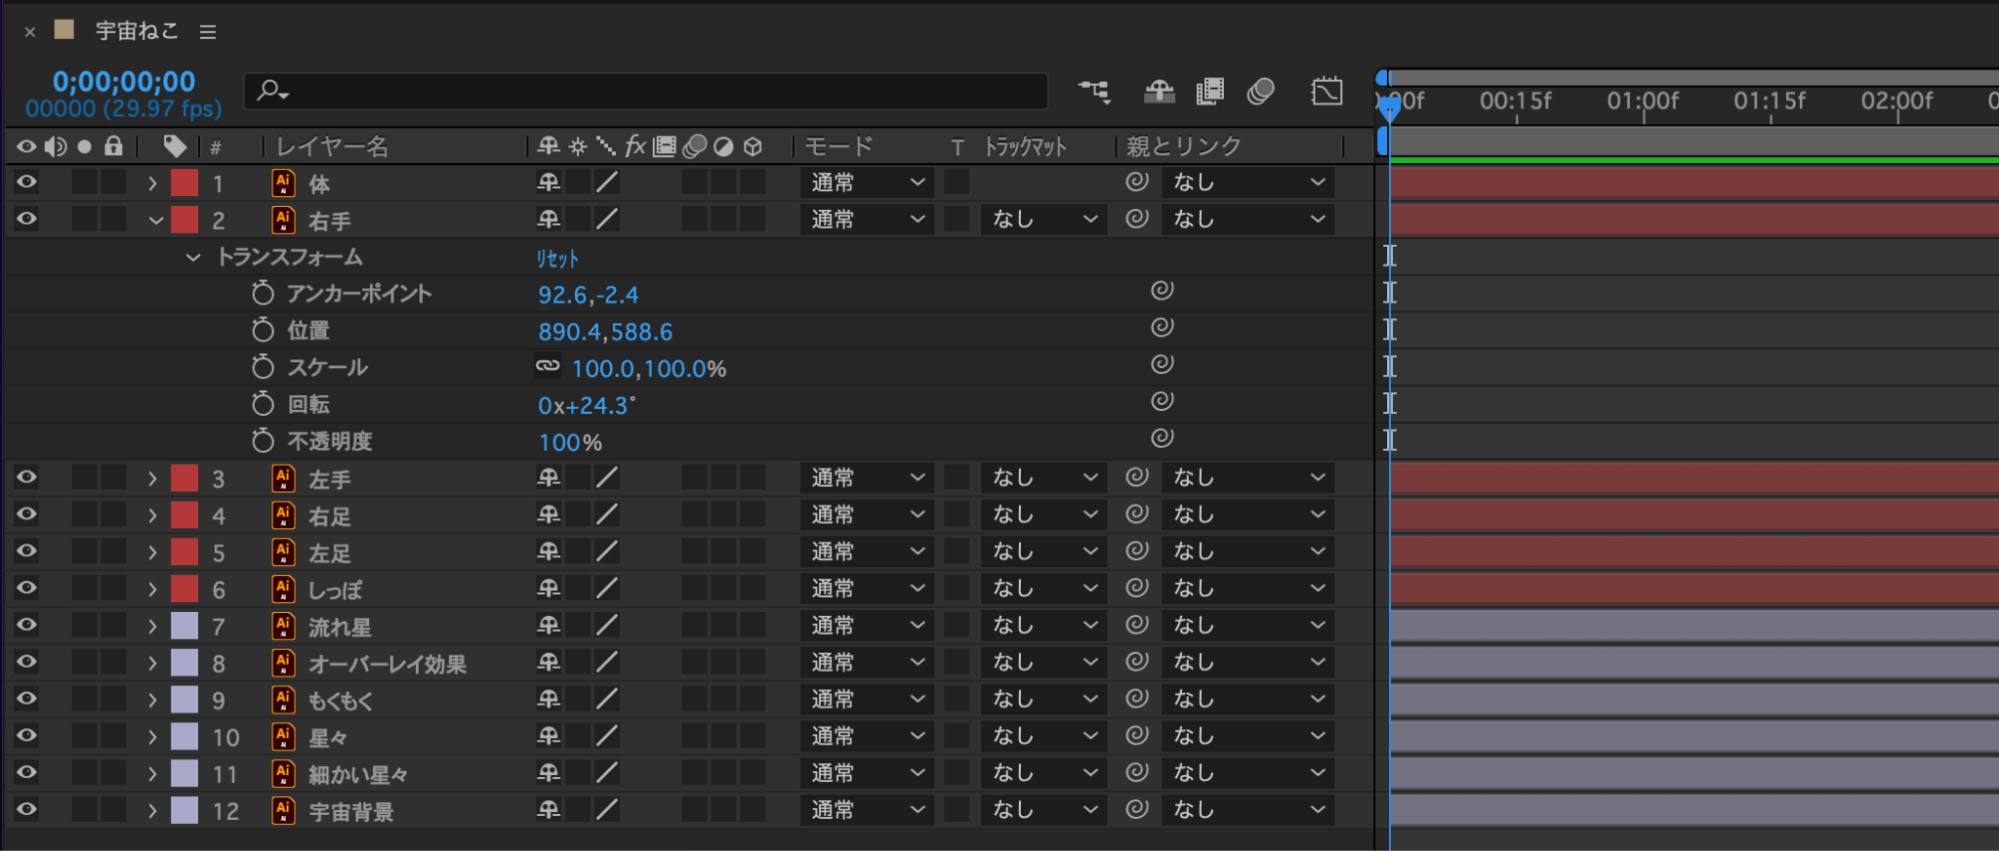Open the graph editor icon
This screenshot has width=1999, height=852.
[x=1327, y=92]
